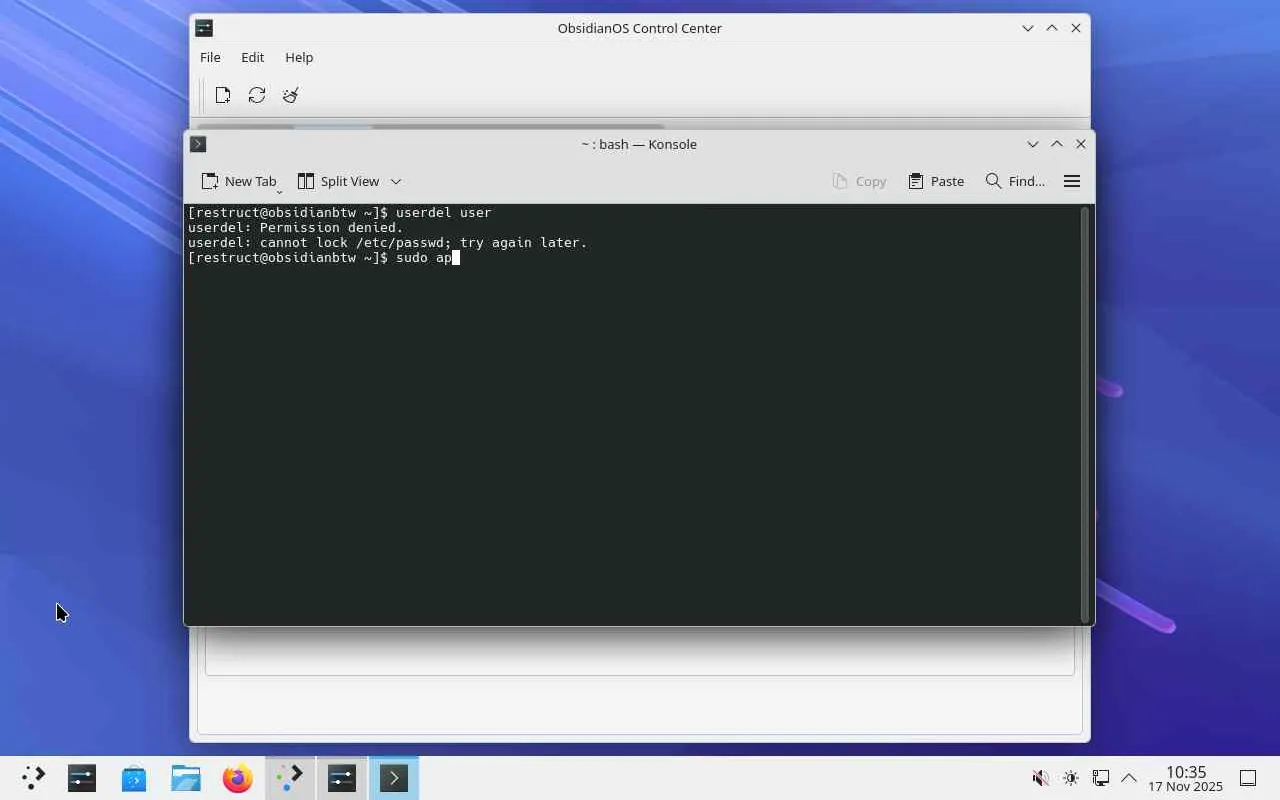Click the 'cannot lock /etc/passwd' output line
The height and width of the screenshot is (800, 1280).
tap(387, 243)
